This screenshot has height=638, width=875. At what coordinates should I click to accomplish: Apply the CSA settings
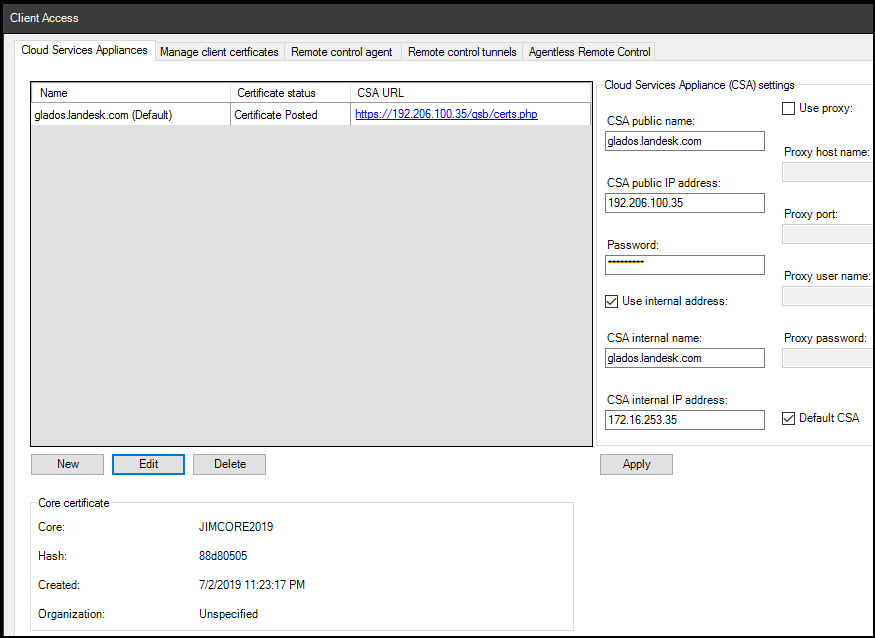click(x=636, y=464)
